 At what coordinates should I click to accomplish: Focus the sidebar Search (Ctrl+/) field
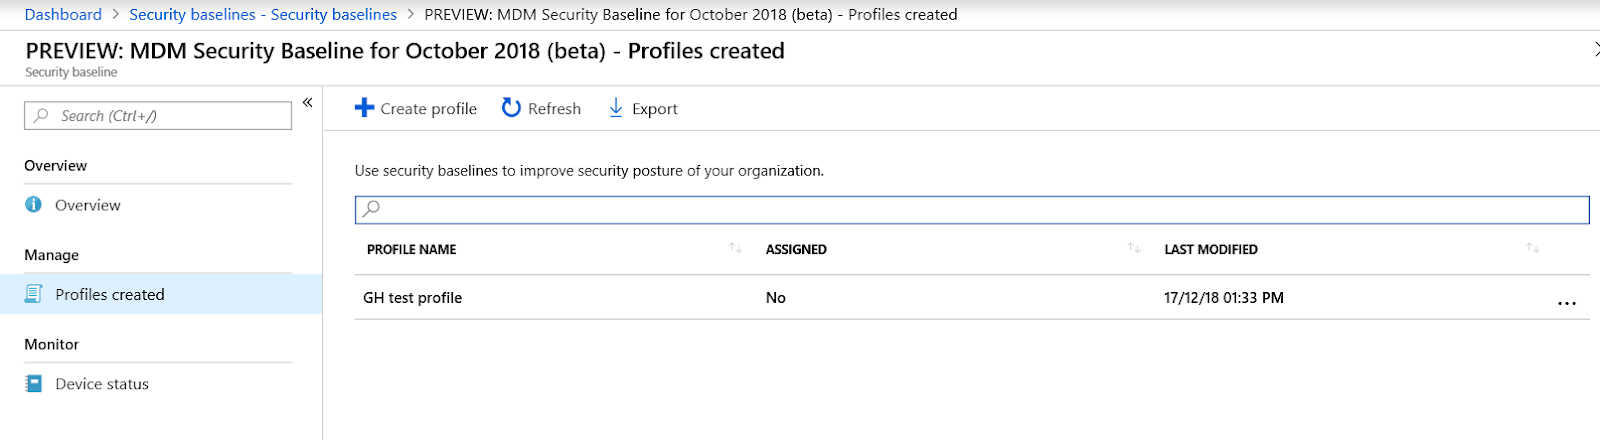point(170,116)
